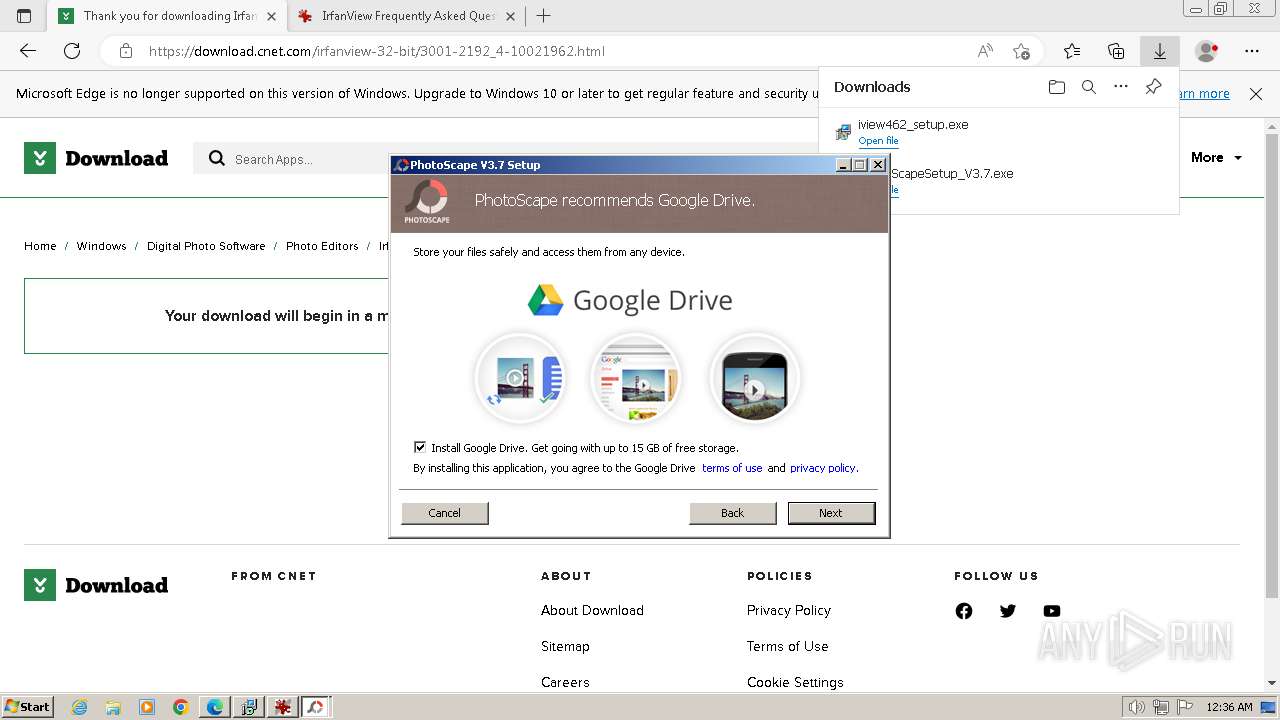Cancel the PhotoScape Setup
Image resolution: width=1280 pixels, height=720 pixels.
pyautogui.click(x=445, y=513)
